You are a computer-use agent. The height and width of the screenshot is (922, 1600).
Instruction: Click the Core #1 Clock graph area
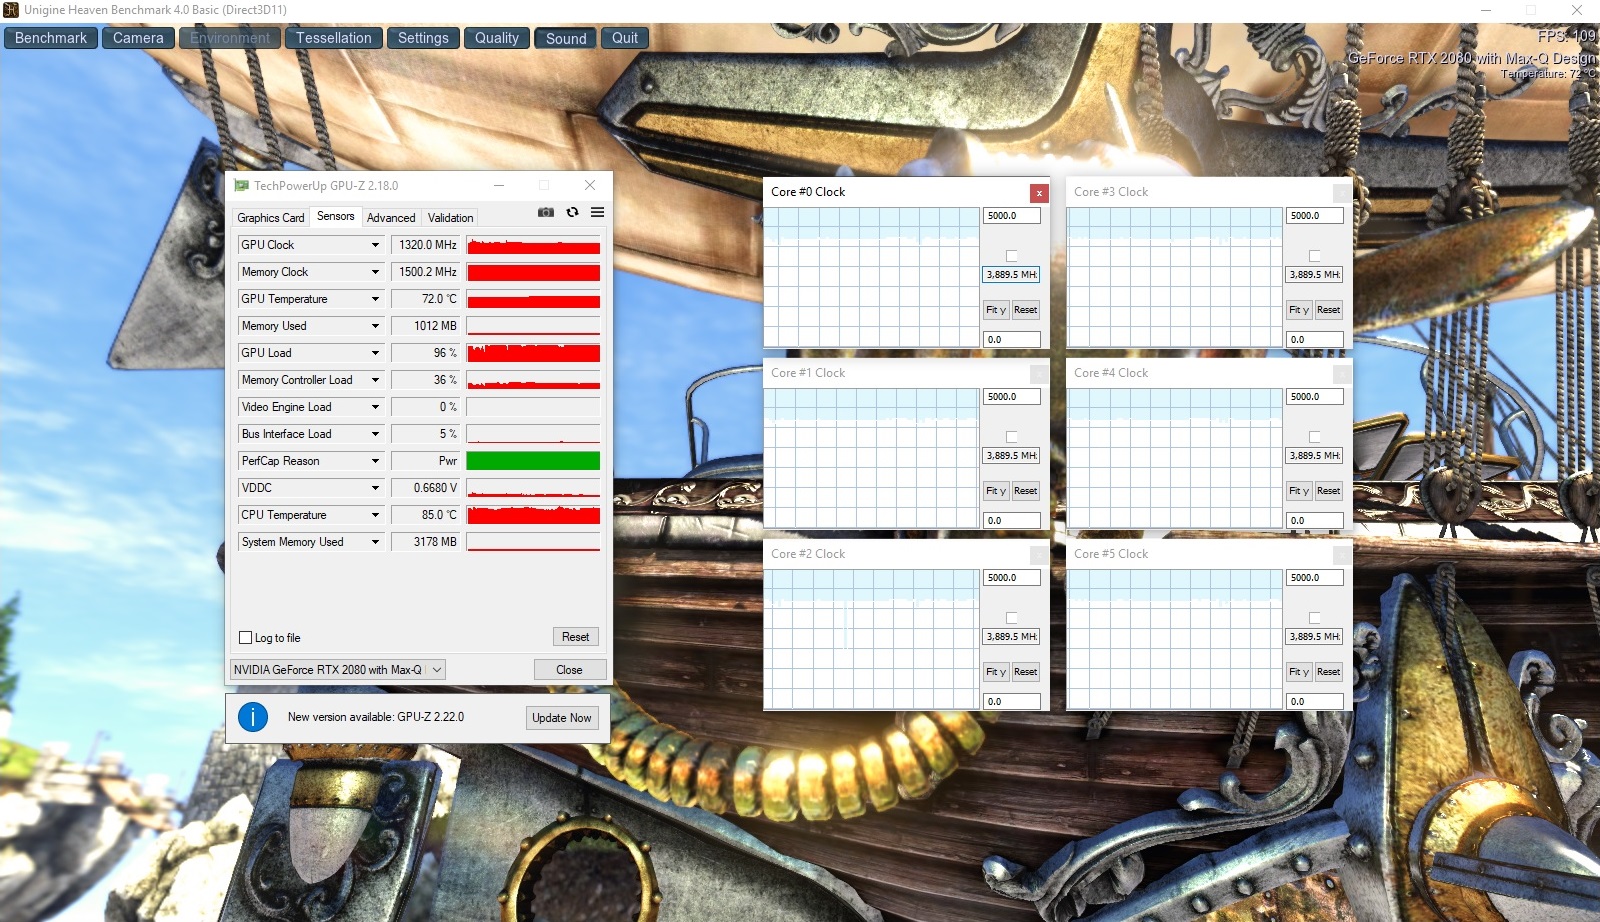872,458
